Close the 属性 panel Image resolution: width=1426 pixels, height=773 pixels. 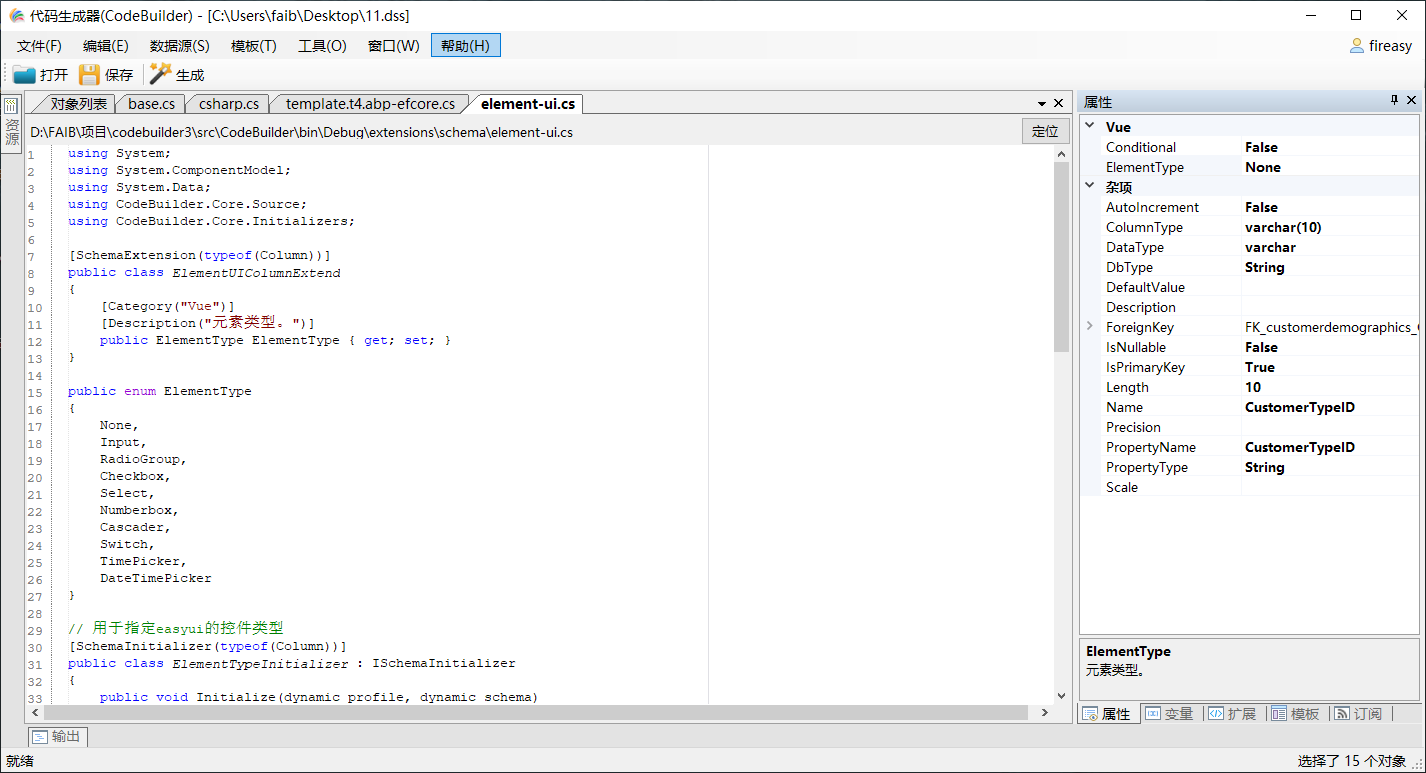tap(1411, 101)
